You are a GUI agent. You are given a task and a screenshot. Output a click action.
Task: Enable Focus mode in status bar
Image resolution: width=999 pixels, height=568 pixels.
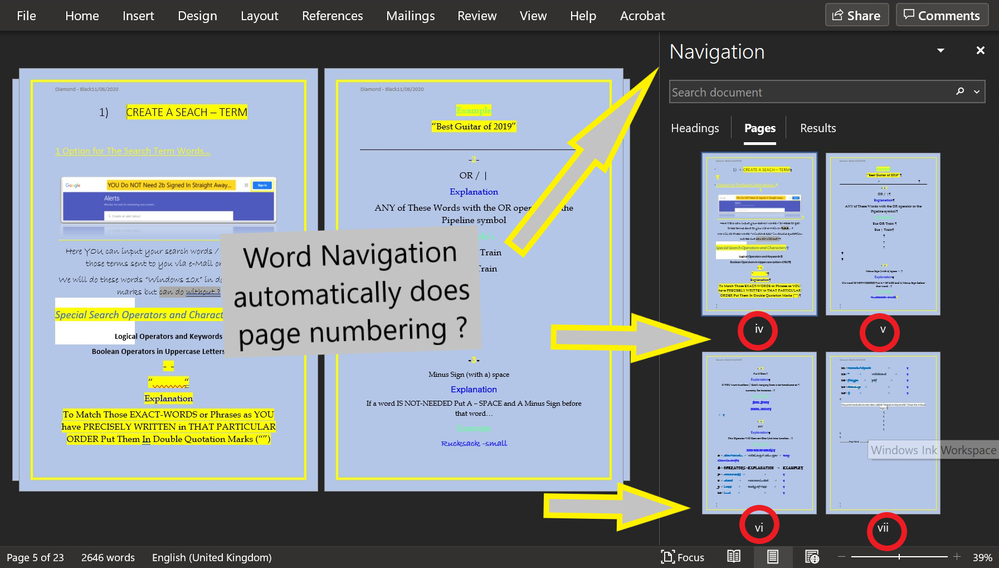tap(682, 557)
